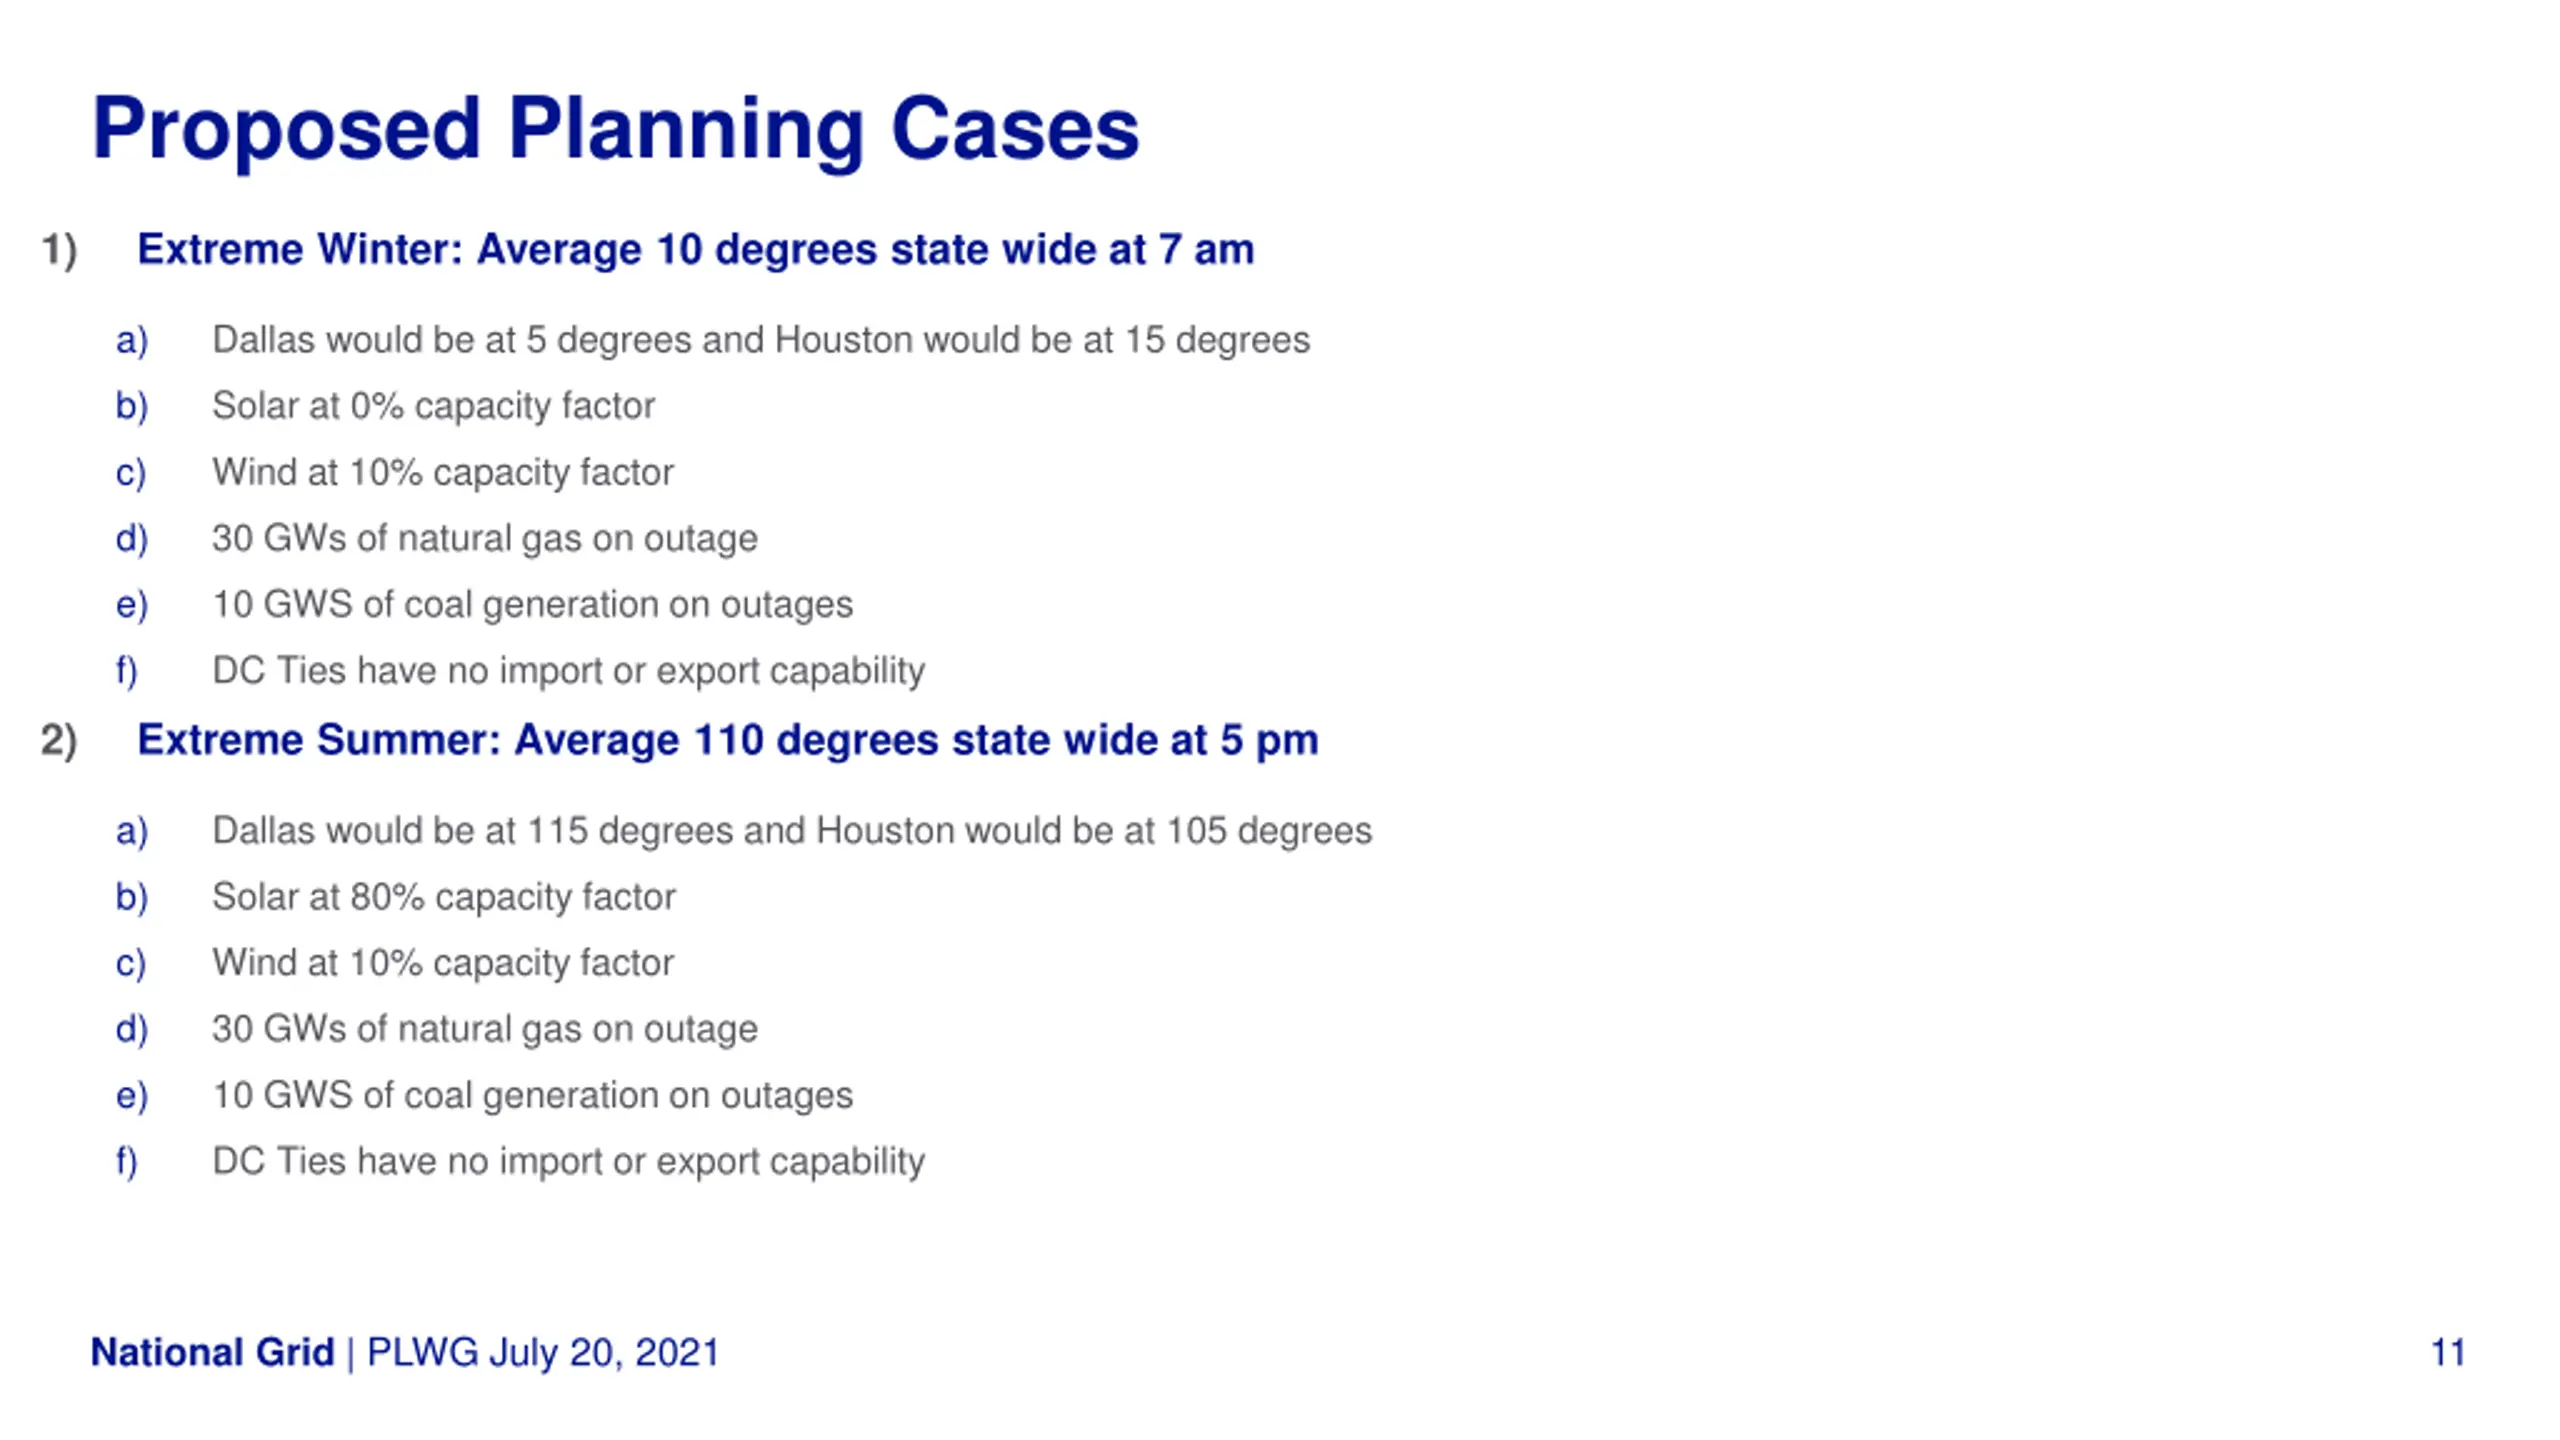The height and width of the screenshot is (1440, 2560).
Task: Click summer '30 GWs of natural gas on outage'
Action: pos(484,1029)
